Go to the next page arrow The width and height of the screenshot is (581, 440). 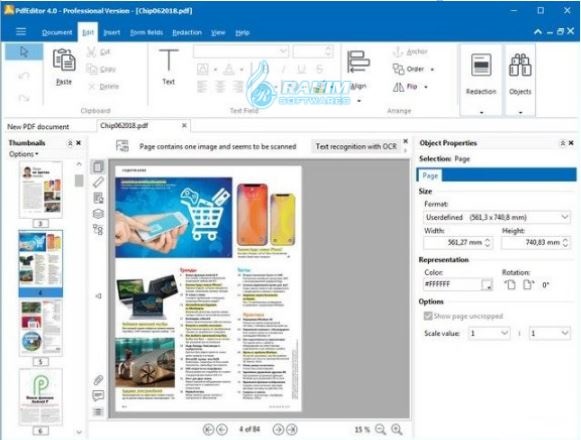pos(278,430)
